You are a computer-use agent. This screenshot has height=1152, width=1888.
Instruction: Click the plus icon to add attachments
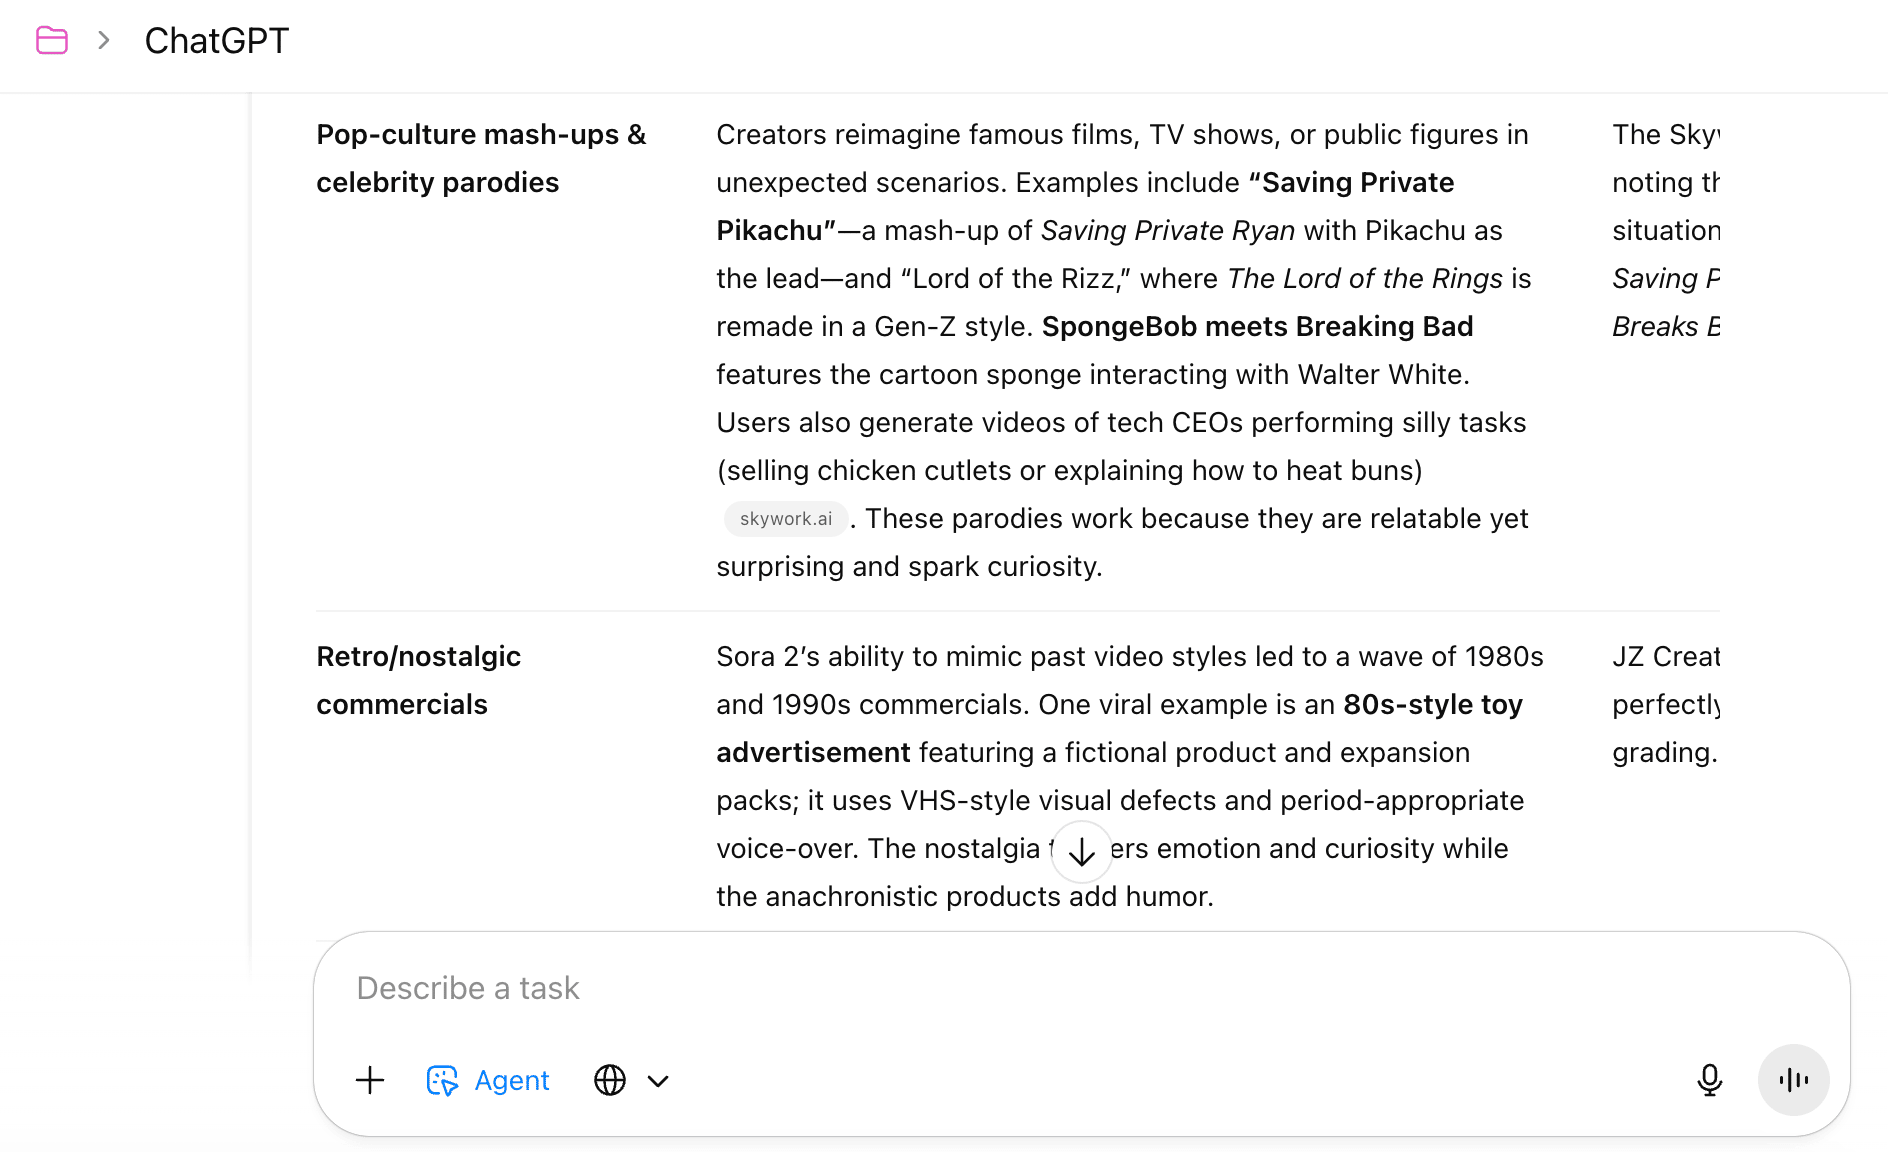point(370,1080)
